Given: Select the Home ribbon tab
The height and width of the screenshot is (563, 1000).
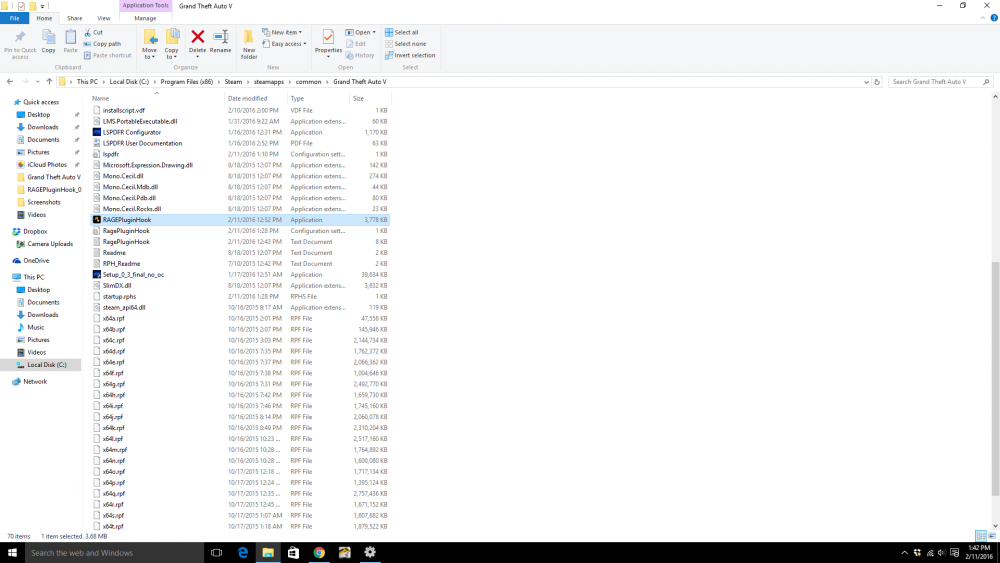Looking at the screenshot, I should (x=44, y=18).
